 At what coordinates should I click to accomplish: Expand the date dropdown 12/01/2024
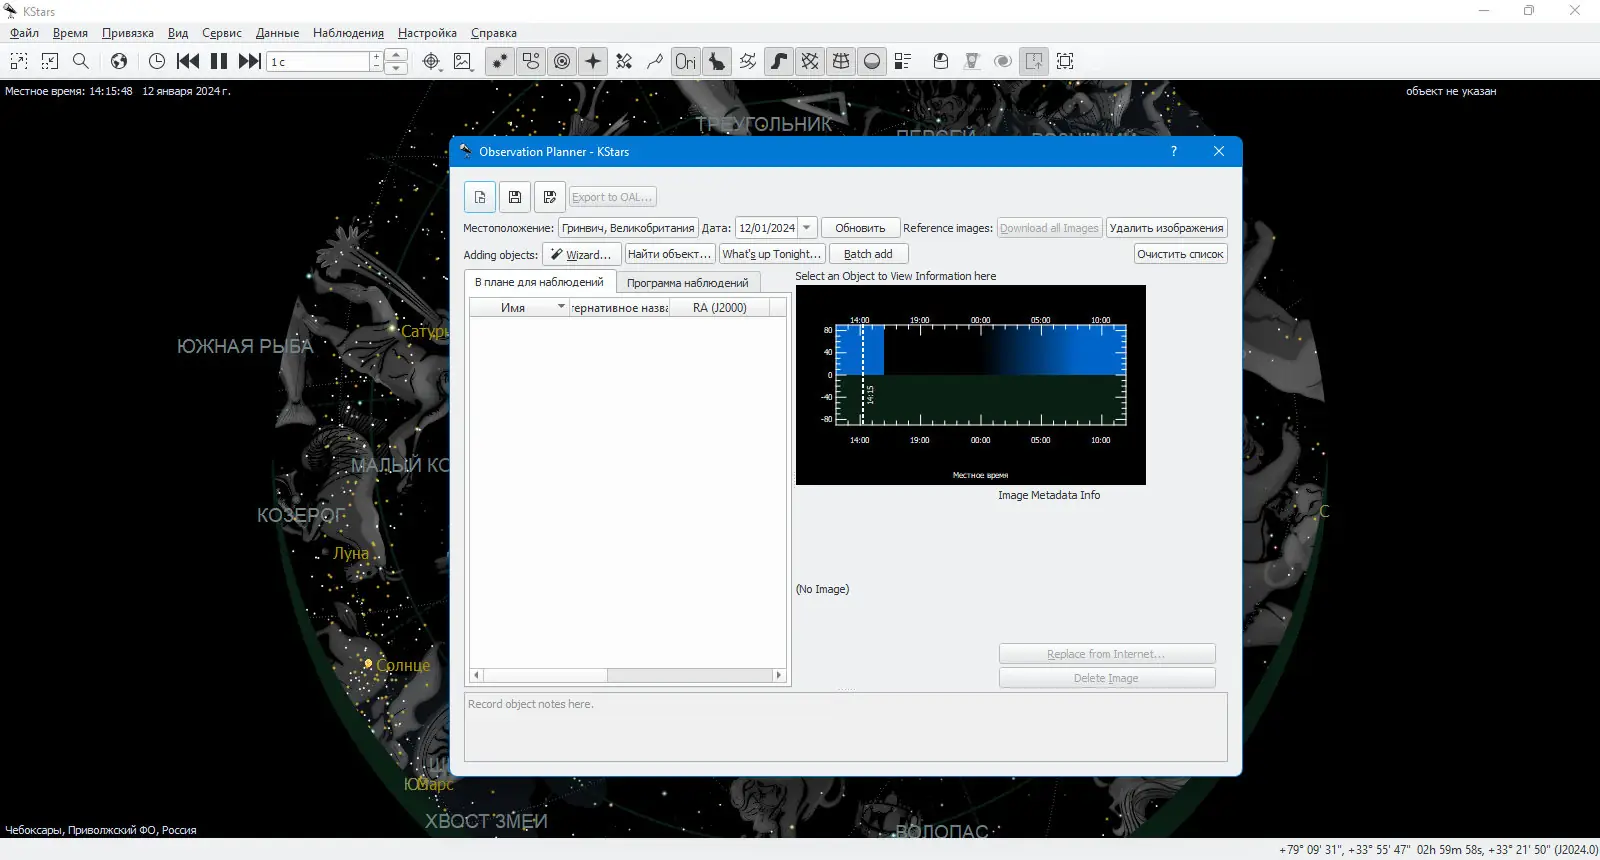tap(807, 228)
